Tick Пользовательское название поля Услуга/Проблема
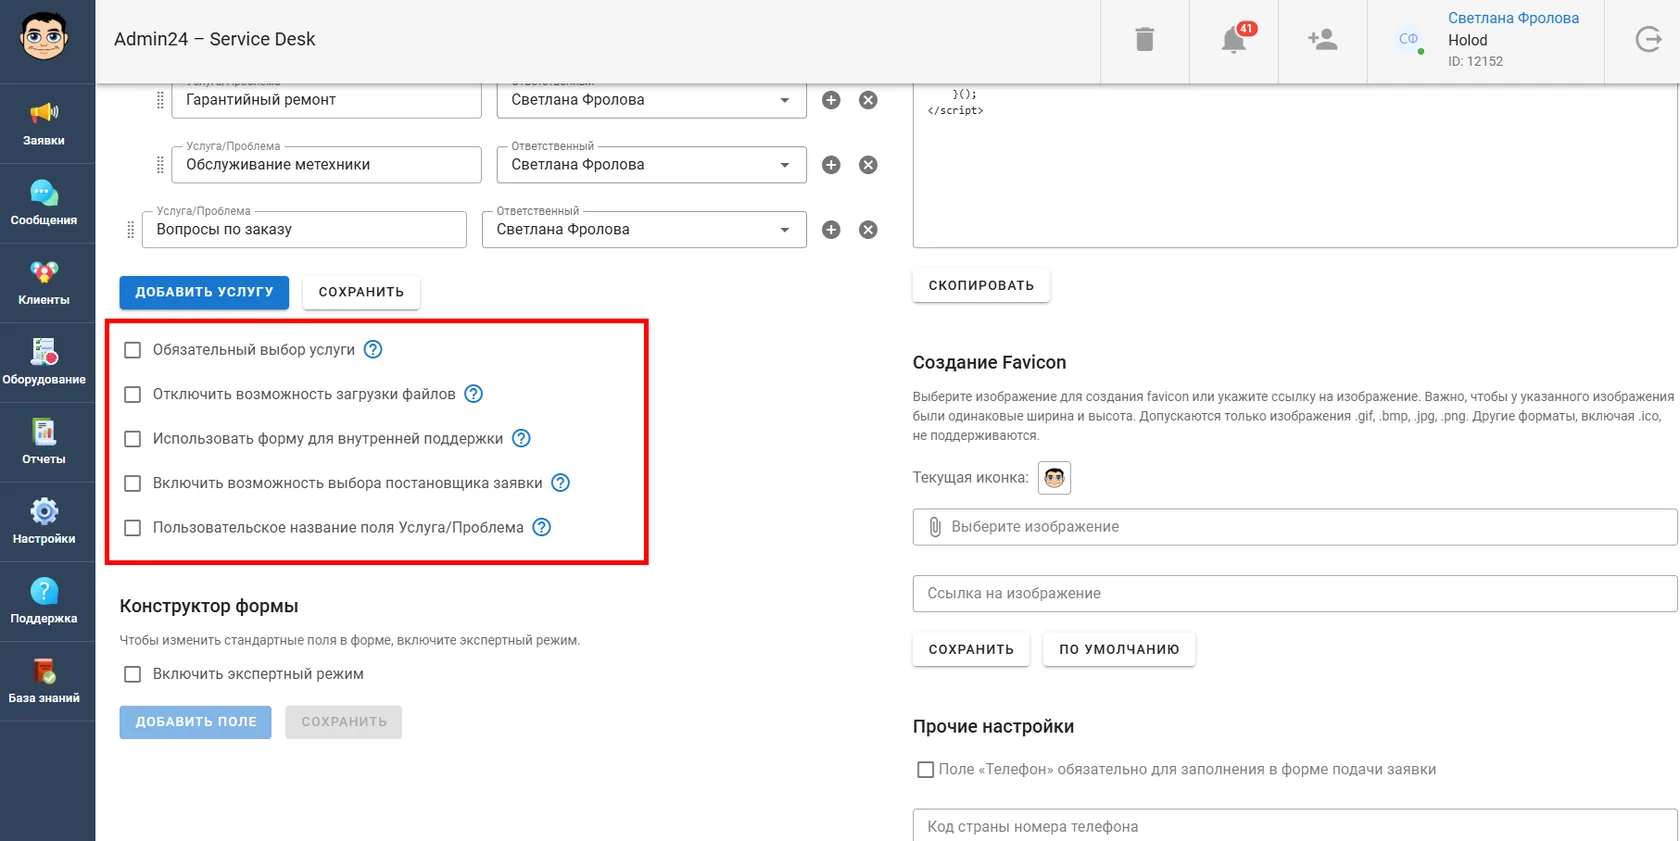This screenshot has height=841, width=1680. click(132, 528)
